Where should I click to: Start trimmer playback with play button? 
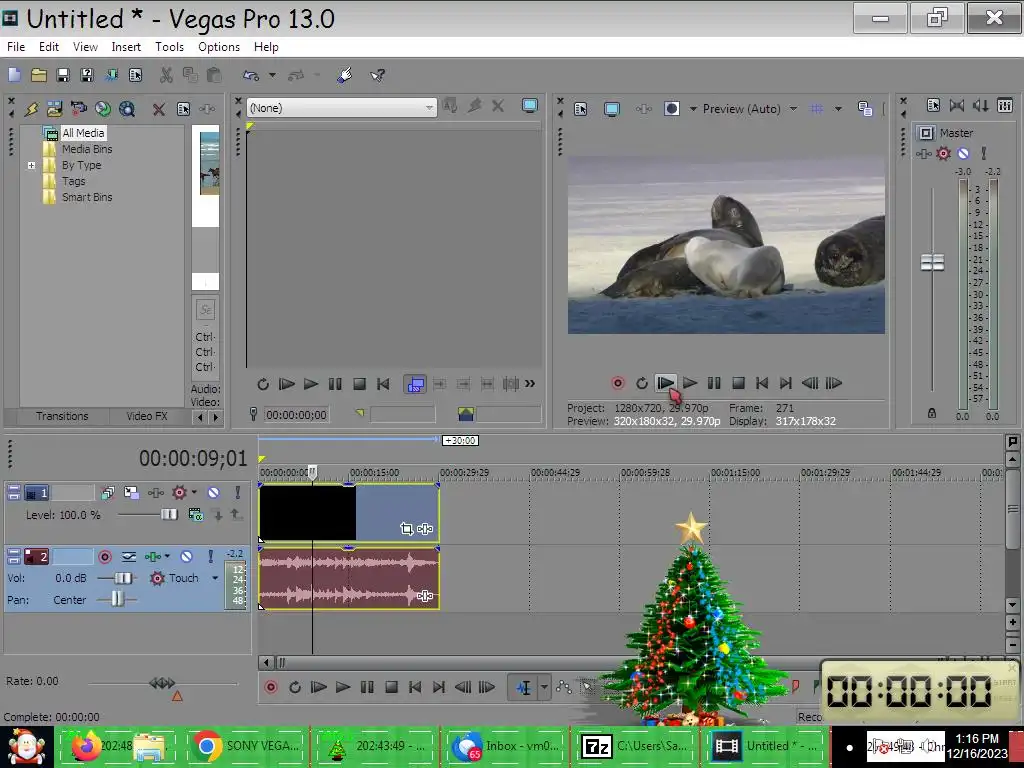click(x=311, y=384)
